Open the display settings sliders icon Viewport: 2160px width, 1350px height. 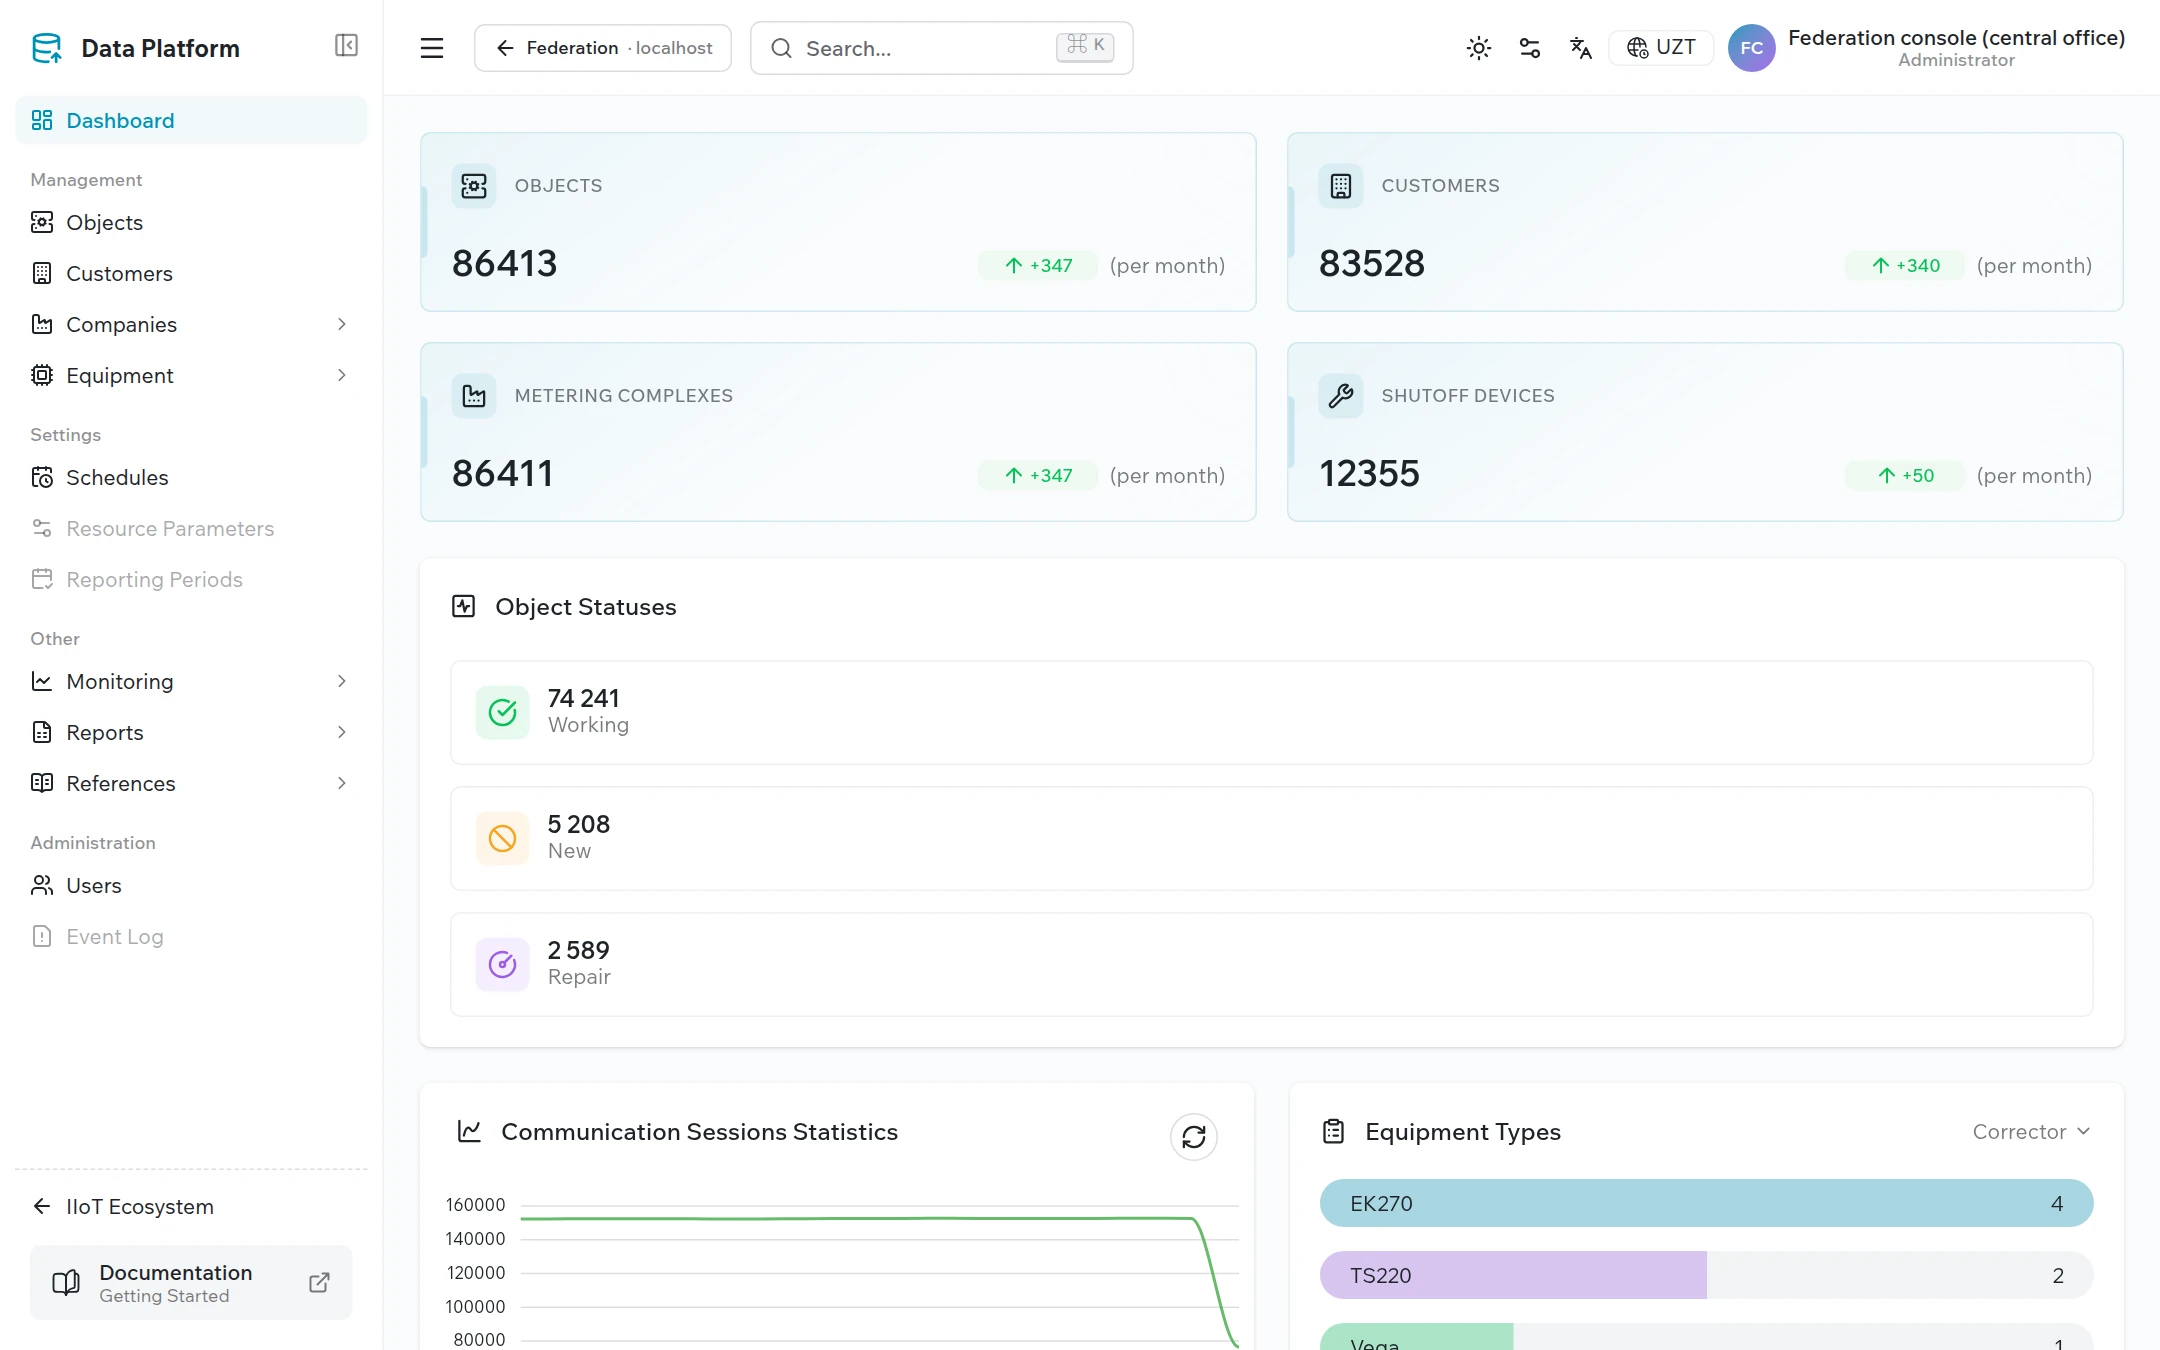tap(1530, 48)
